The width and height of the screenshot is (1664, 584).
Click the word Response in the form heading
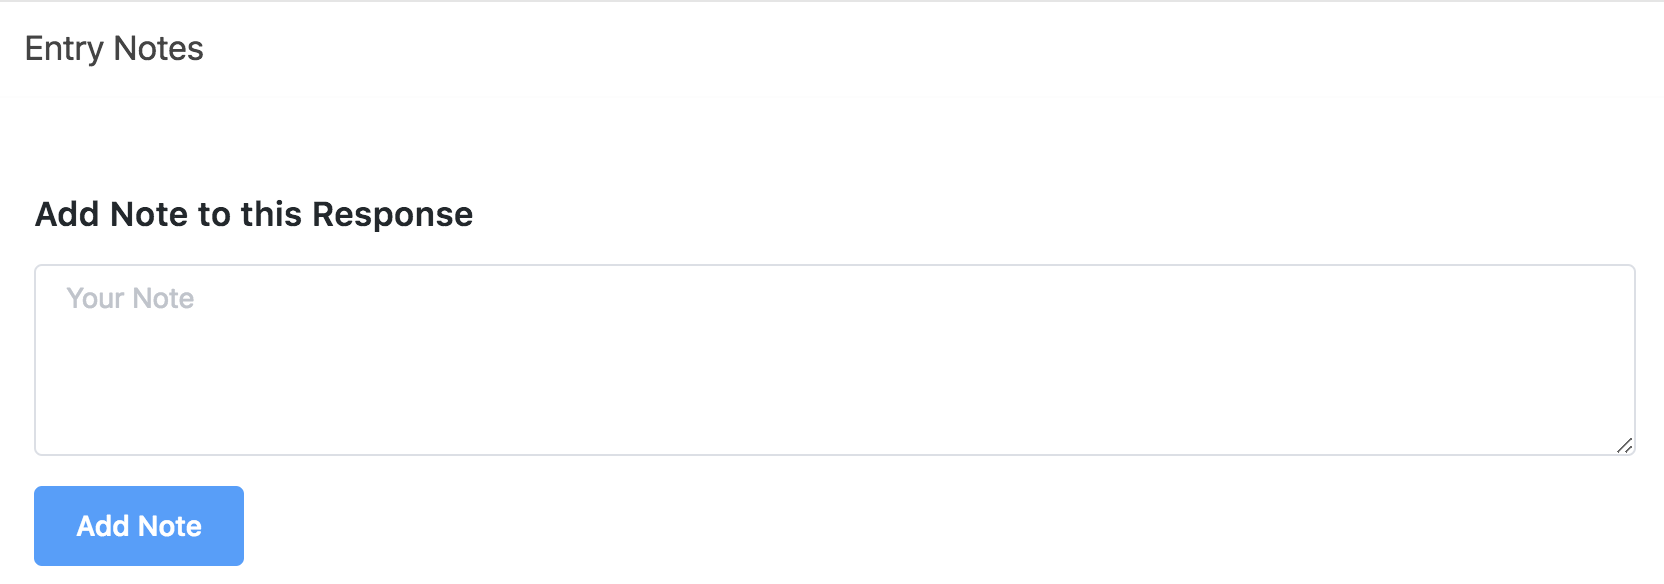pos(392,214)
